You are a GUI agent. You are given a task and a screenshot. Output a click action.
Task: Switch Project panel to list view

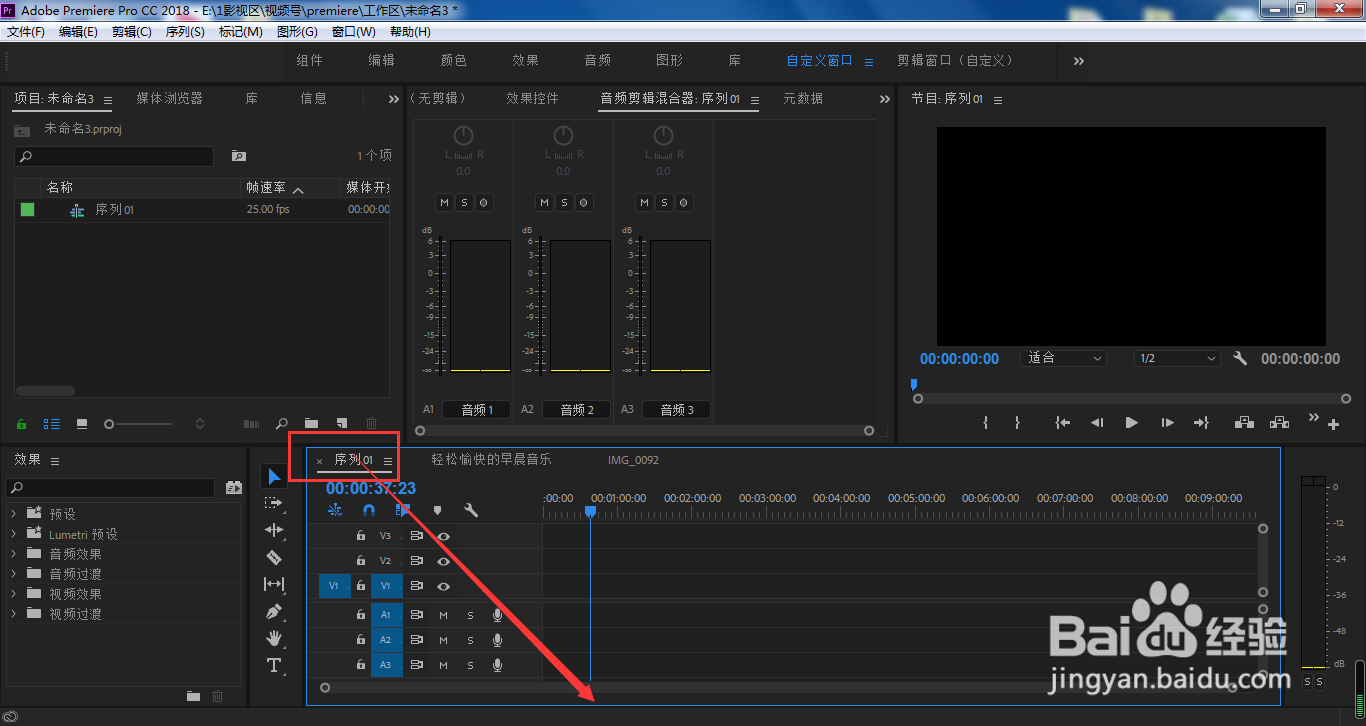point(52,424)
